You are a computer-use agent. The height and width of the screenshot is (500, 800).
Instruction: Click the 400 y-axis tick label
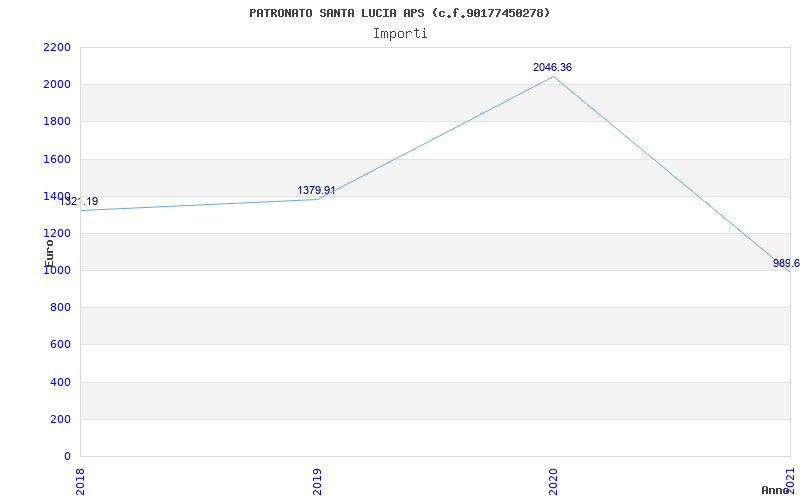pos(61,382)
